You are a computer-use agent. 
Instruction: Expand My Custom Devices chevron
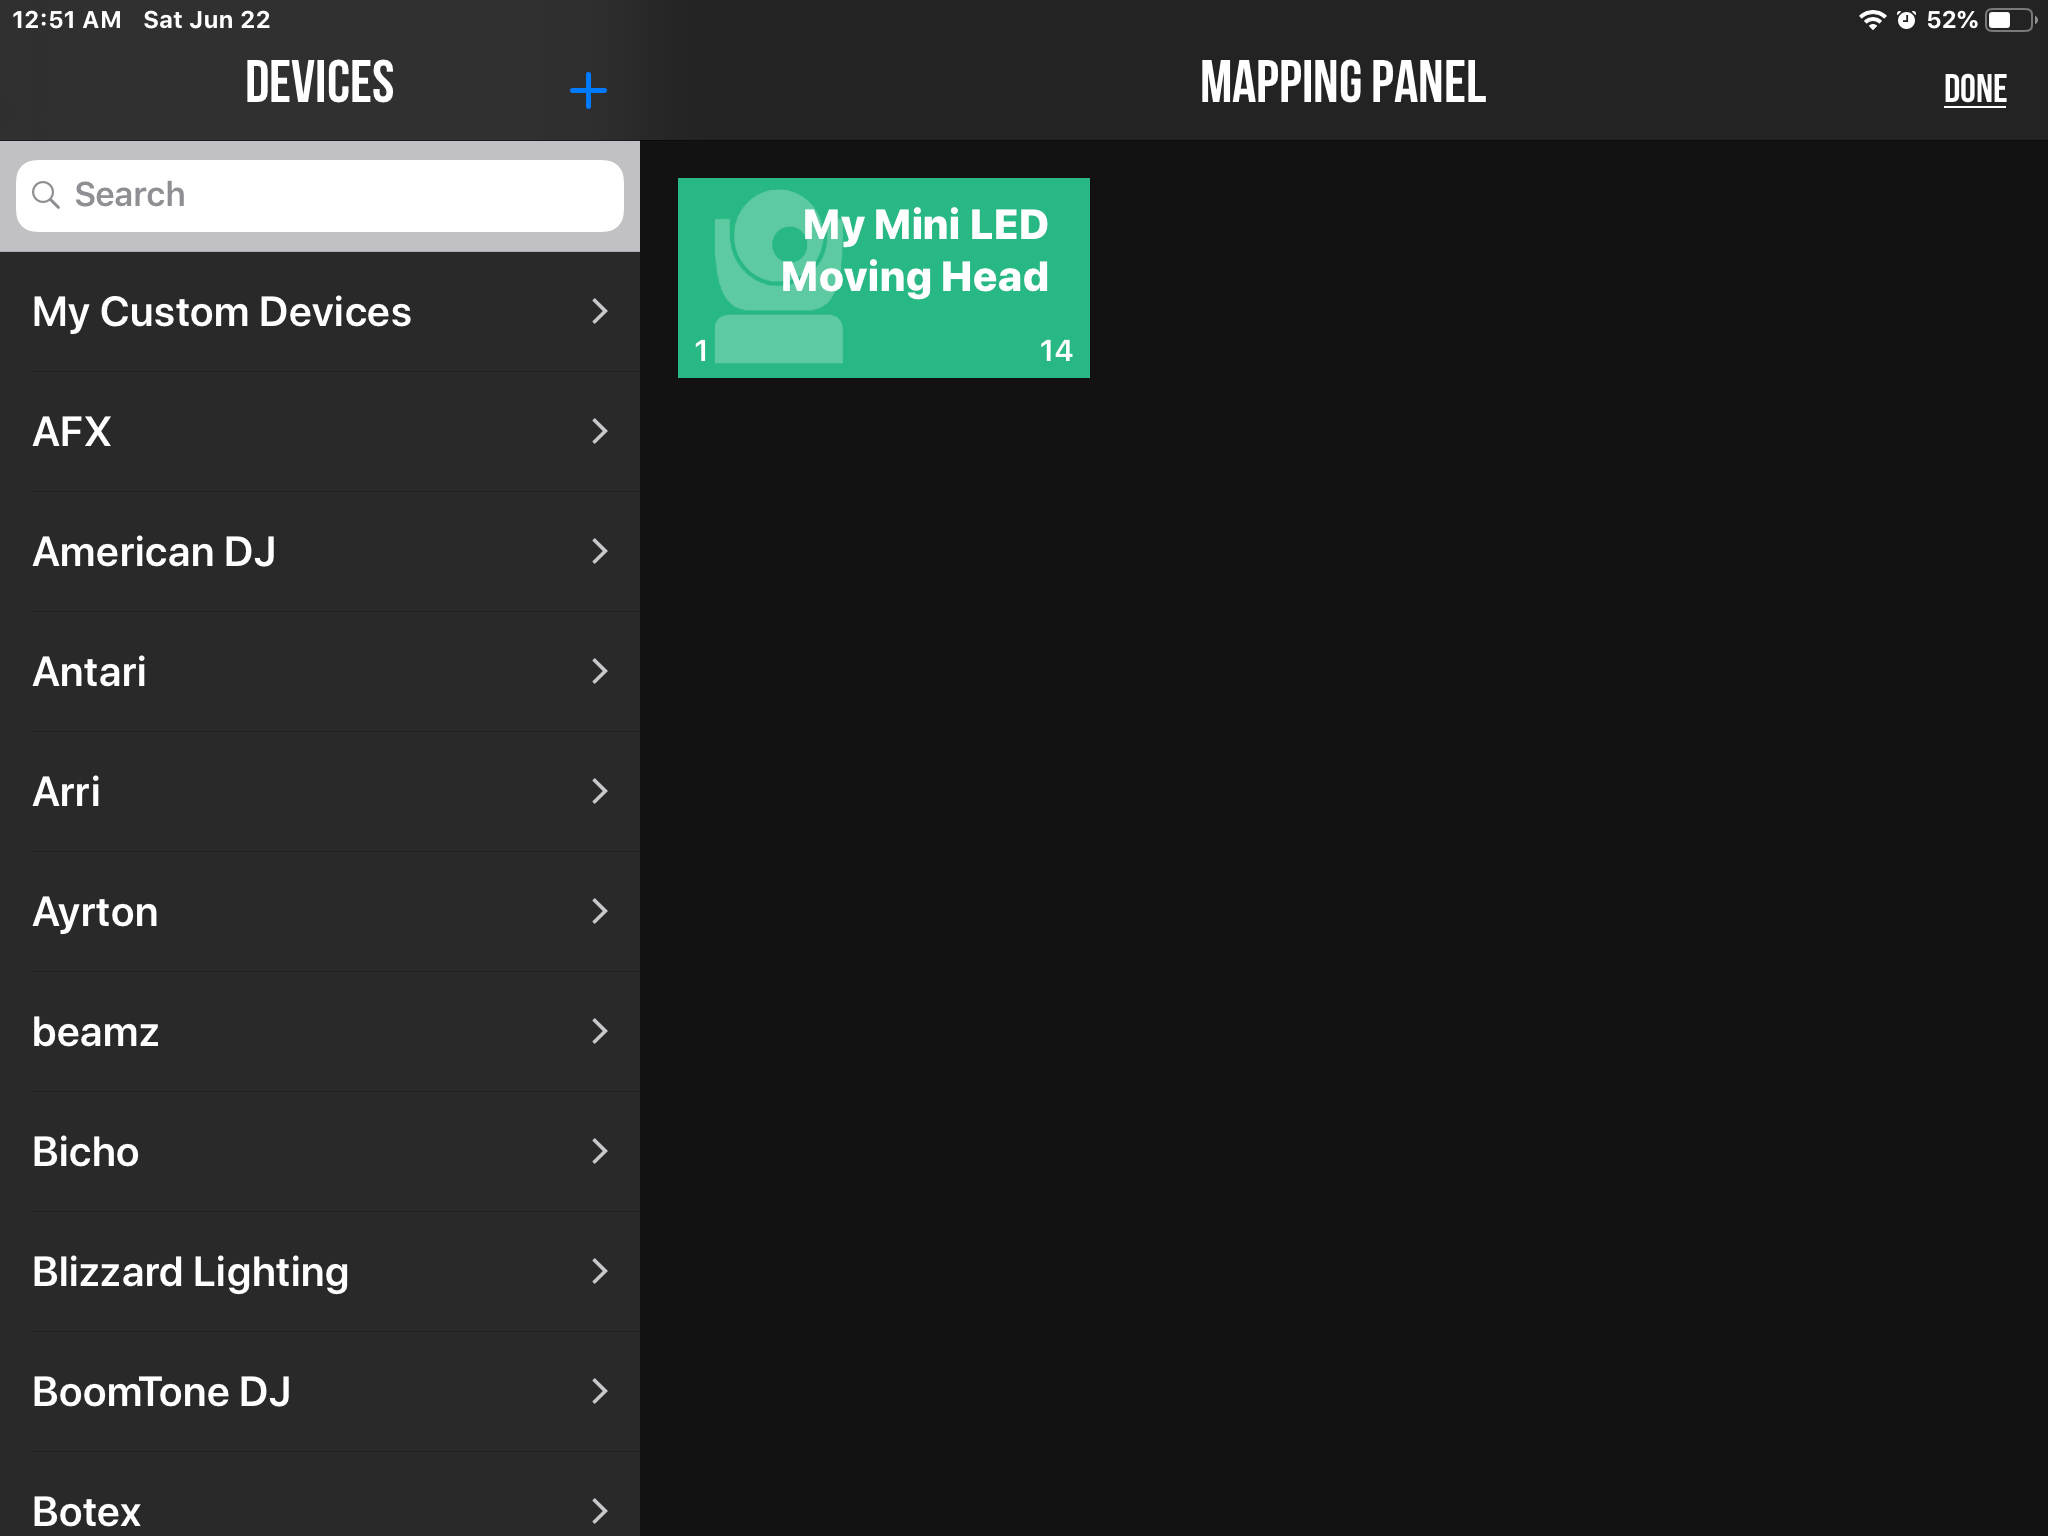599,311
